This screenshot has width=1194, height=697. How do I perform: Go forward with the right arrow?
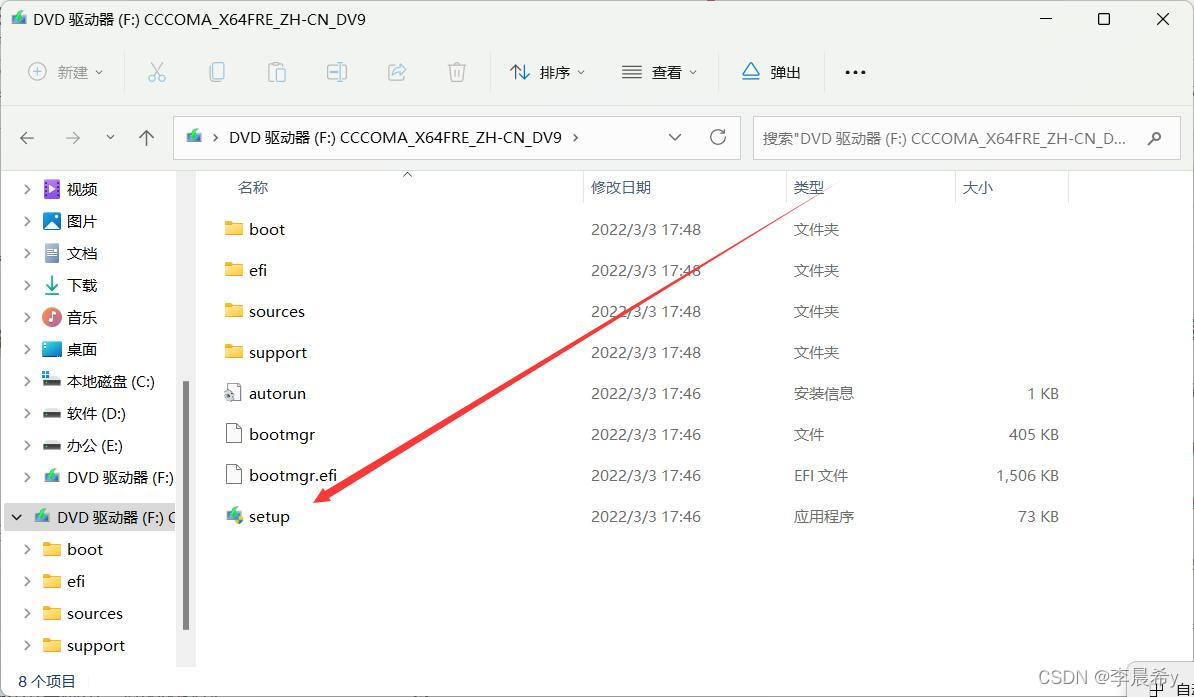coord(72,138)
